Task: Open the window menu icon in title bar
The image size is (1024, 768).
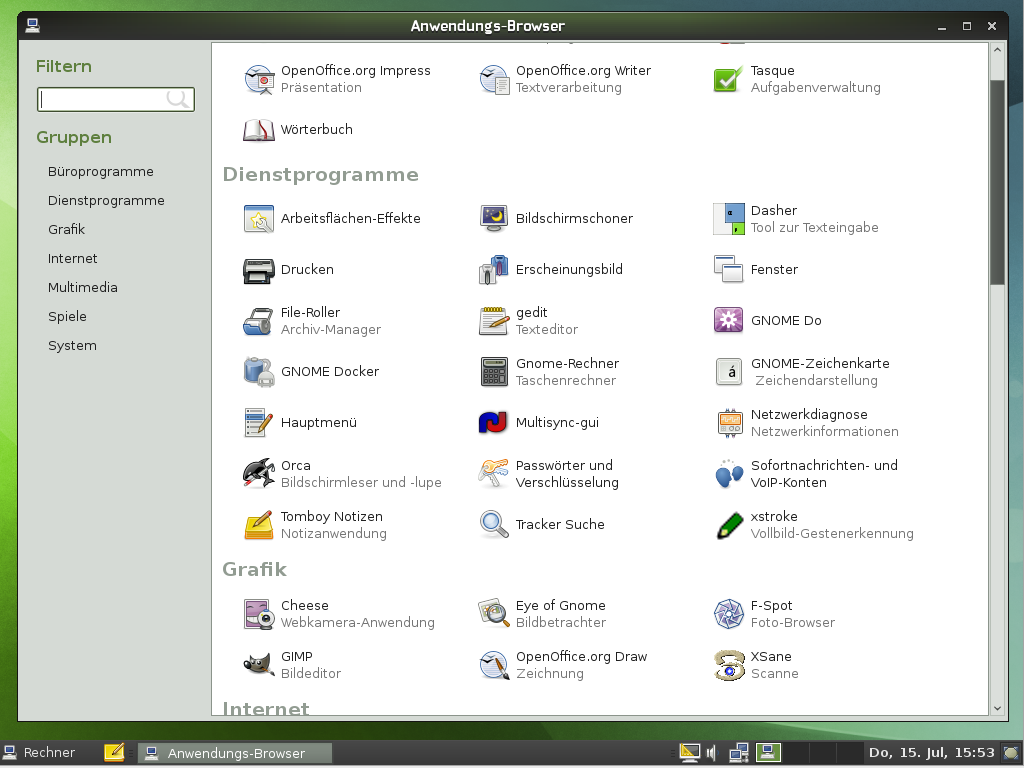Action: [x=33, y=26]
